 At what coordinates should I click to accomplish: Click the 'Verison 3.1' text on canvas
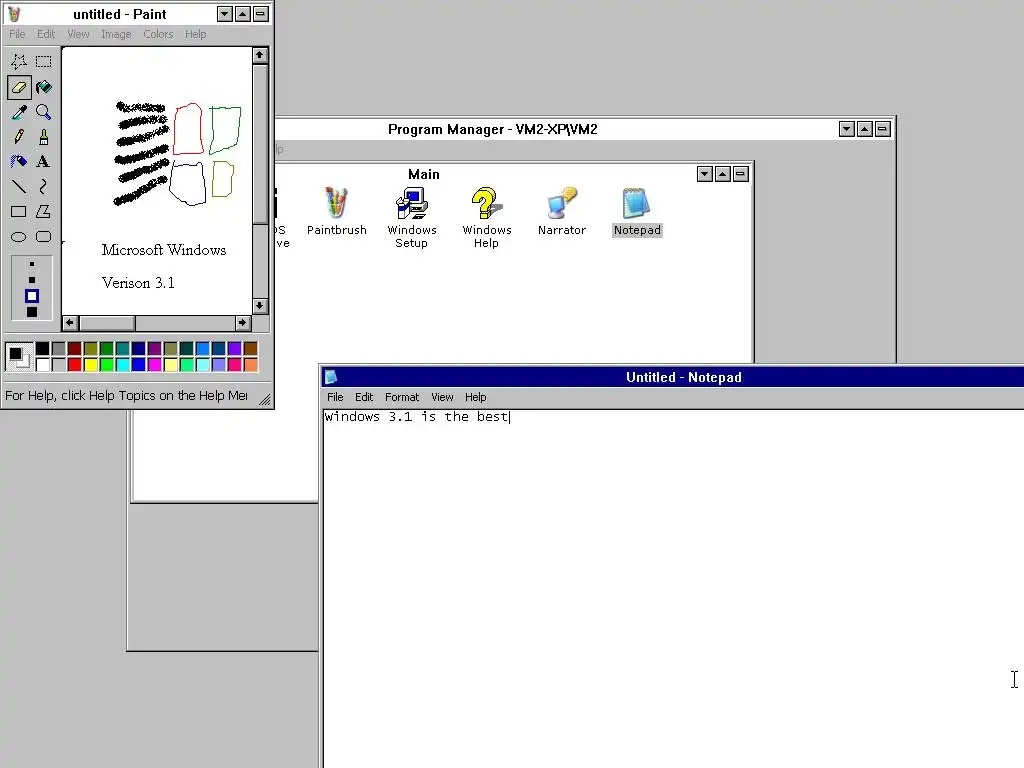coord(138,283)
